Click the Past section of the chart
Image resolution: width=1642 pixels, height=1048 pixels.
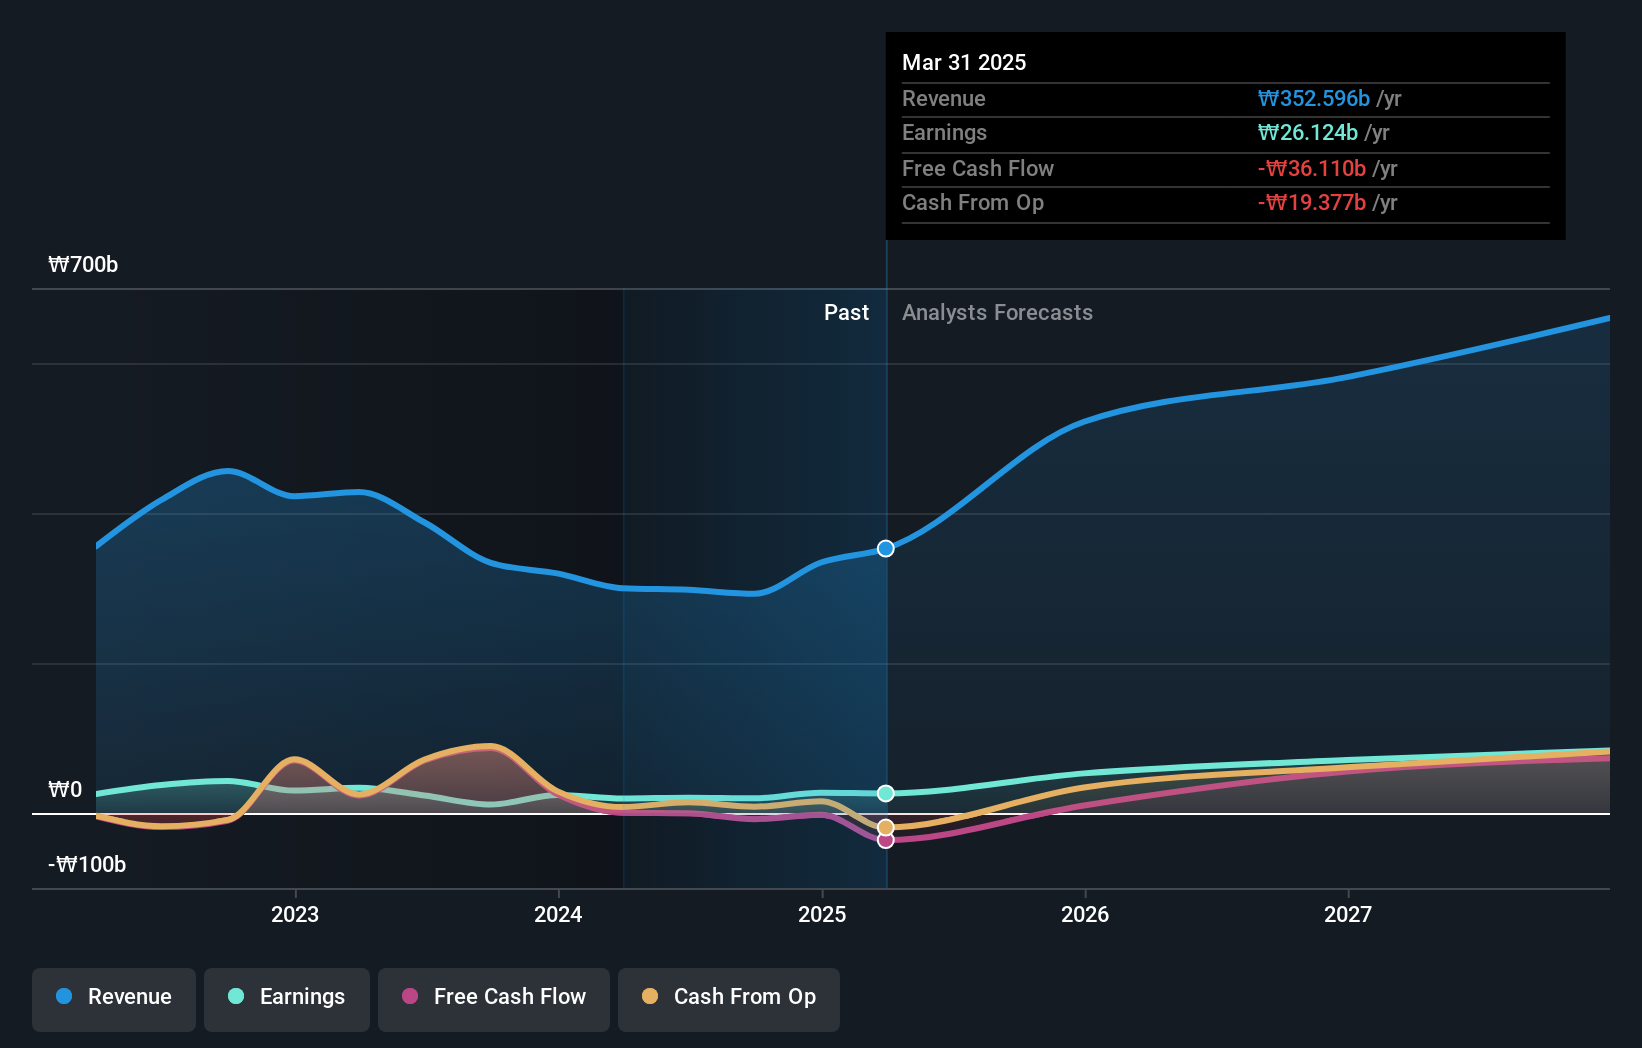pyautogui.click(x=847, y=312)
